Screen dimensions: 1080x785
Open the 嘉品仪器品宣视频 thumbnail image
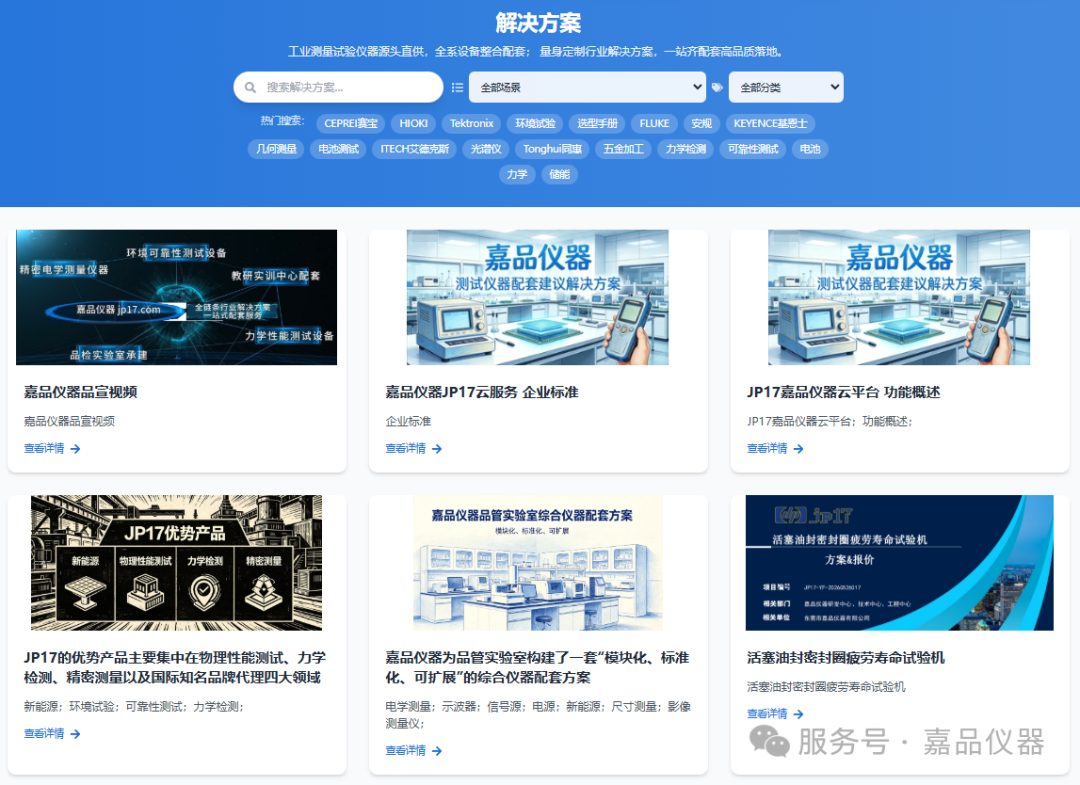tap(176, 297)
